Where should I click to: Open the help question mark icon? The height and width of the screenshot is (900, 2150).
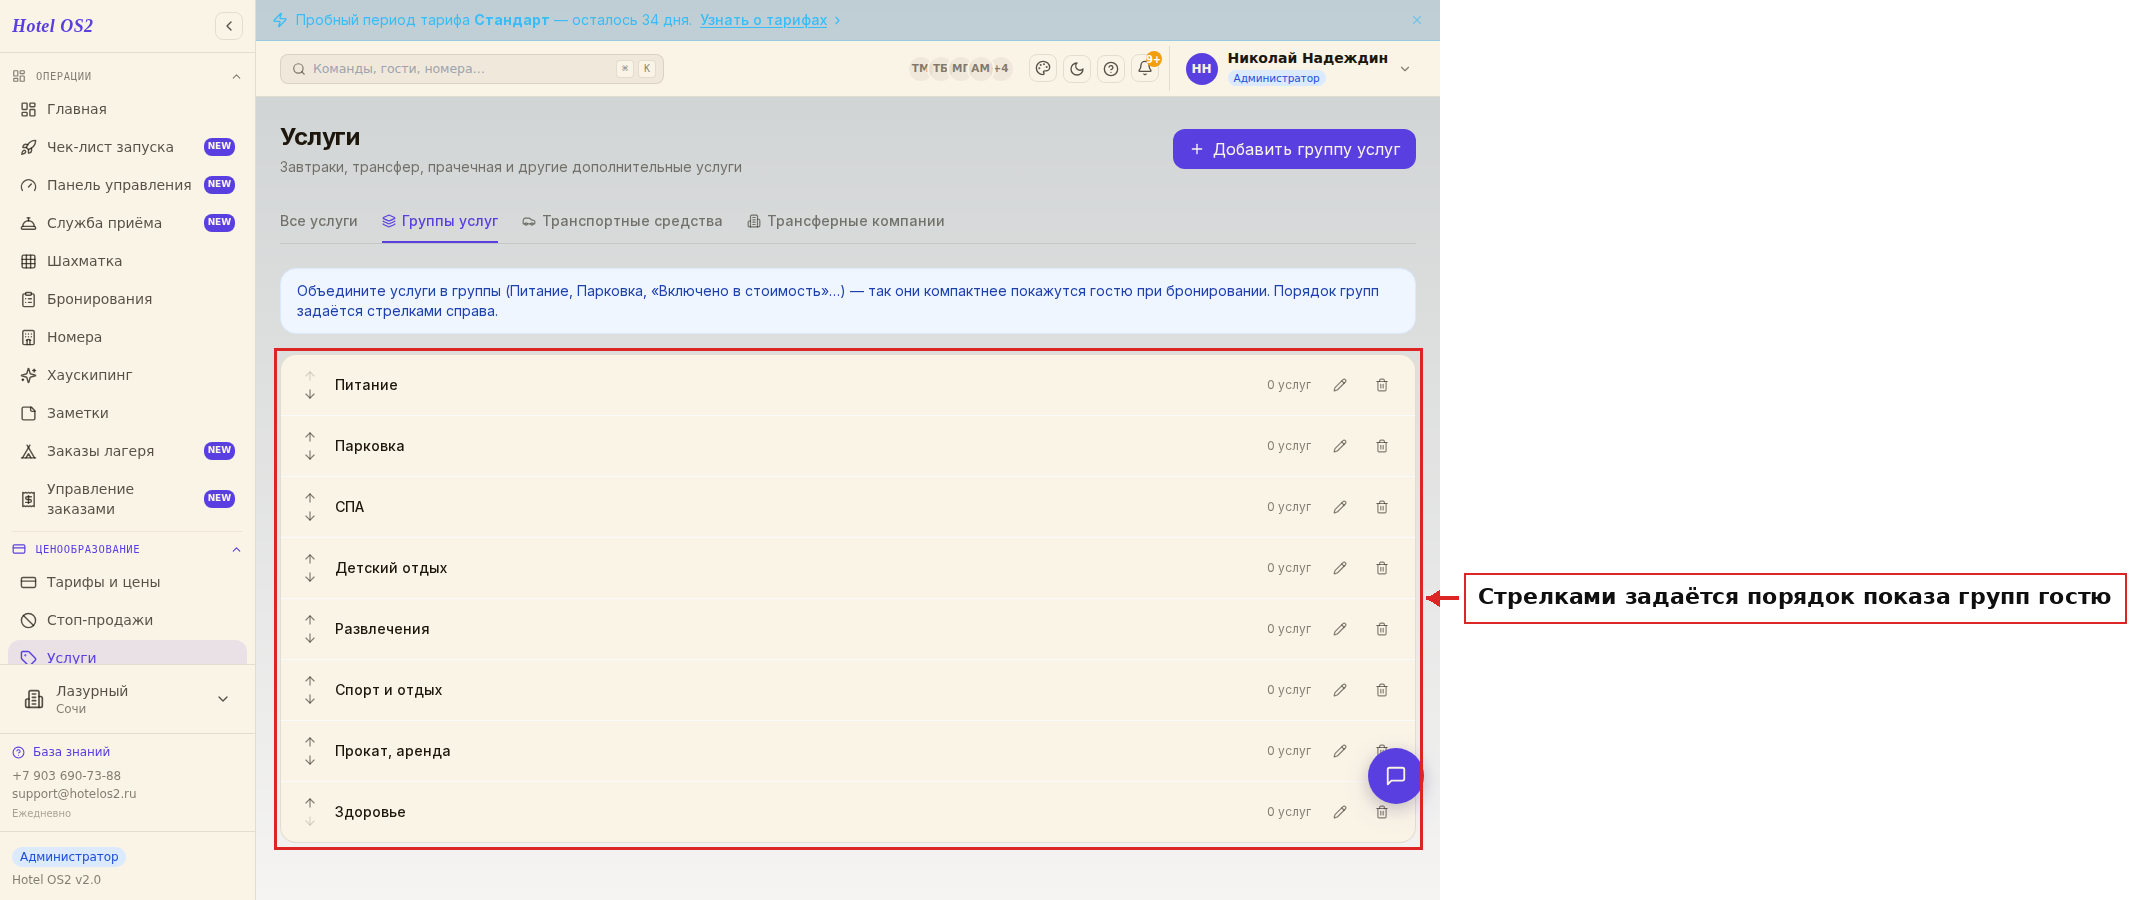(1111, 69)
